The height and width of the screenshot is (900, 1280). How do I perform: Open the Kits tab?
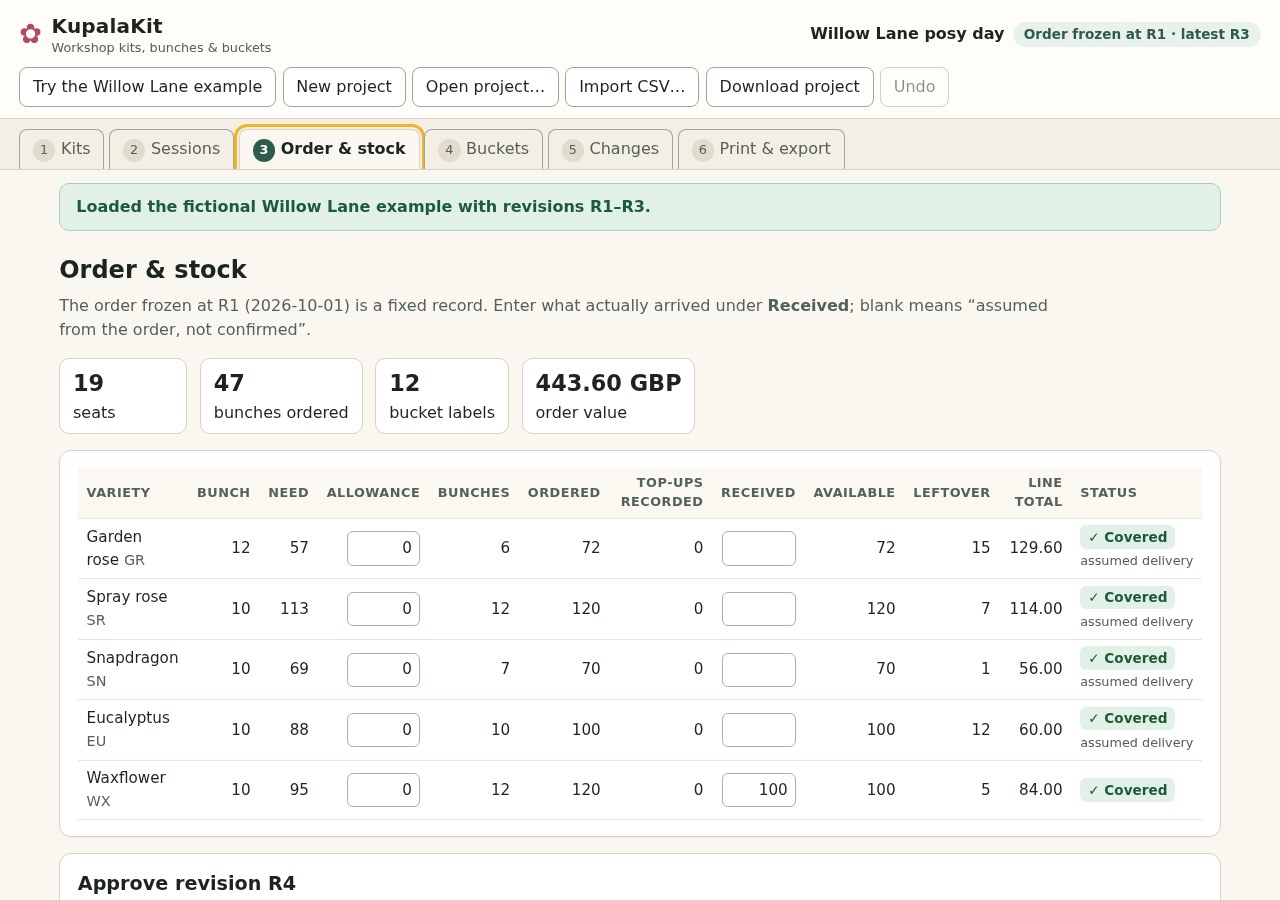pyautogui.click(x=61, y=149)
